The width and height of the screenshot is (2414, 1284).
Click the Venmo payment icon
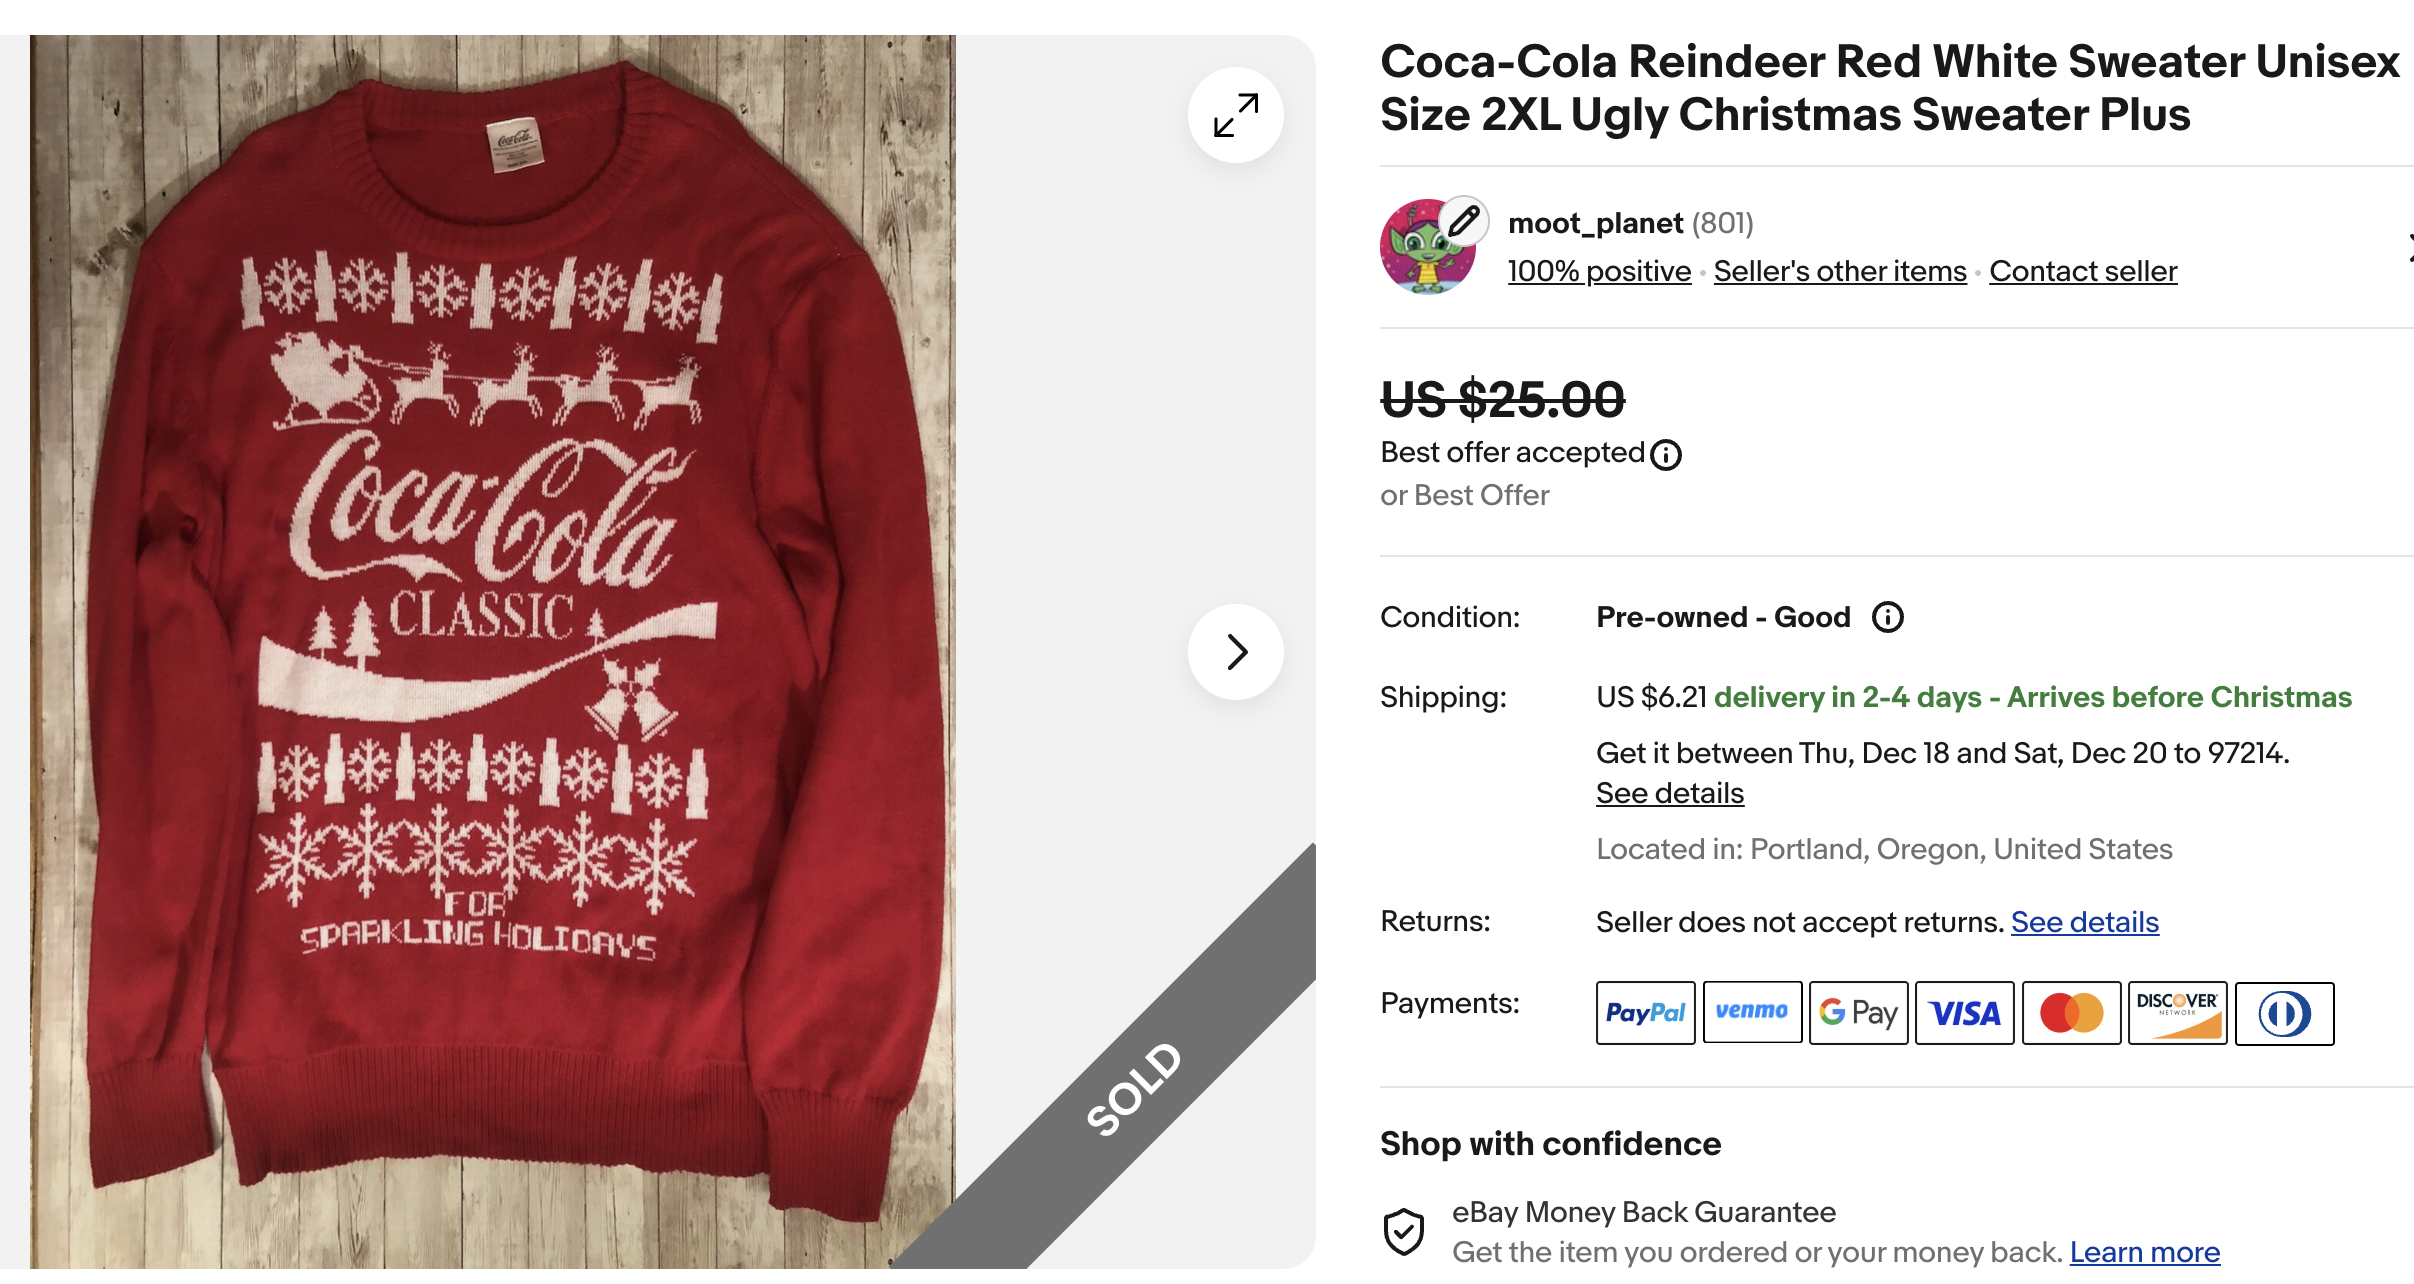pyautogui.click(x=1752, y=1013)
